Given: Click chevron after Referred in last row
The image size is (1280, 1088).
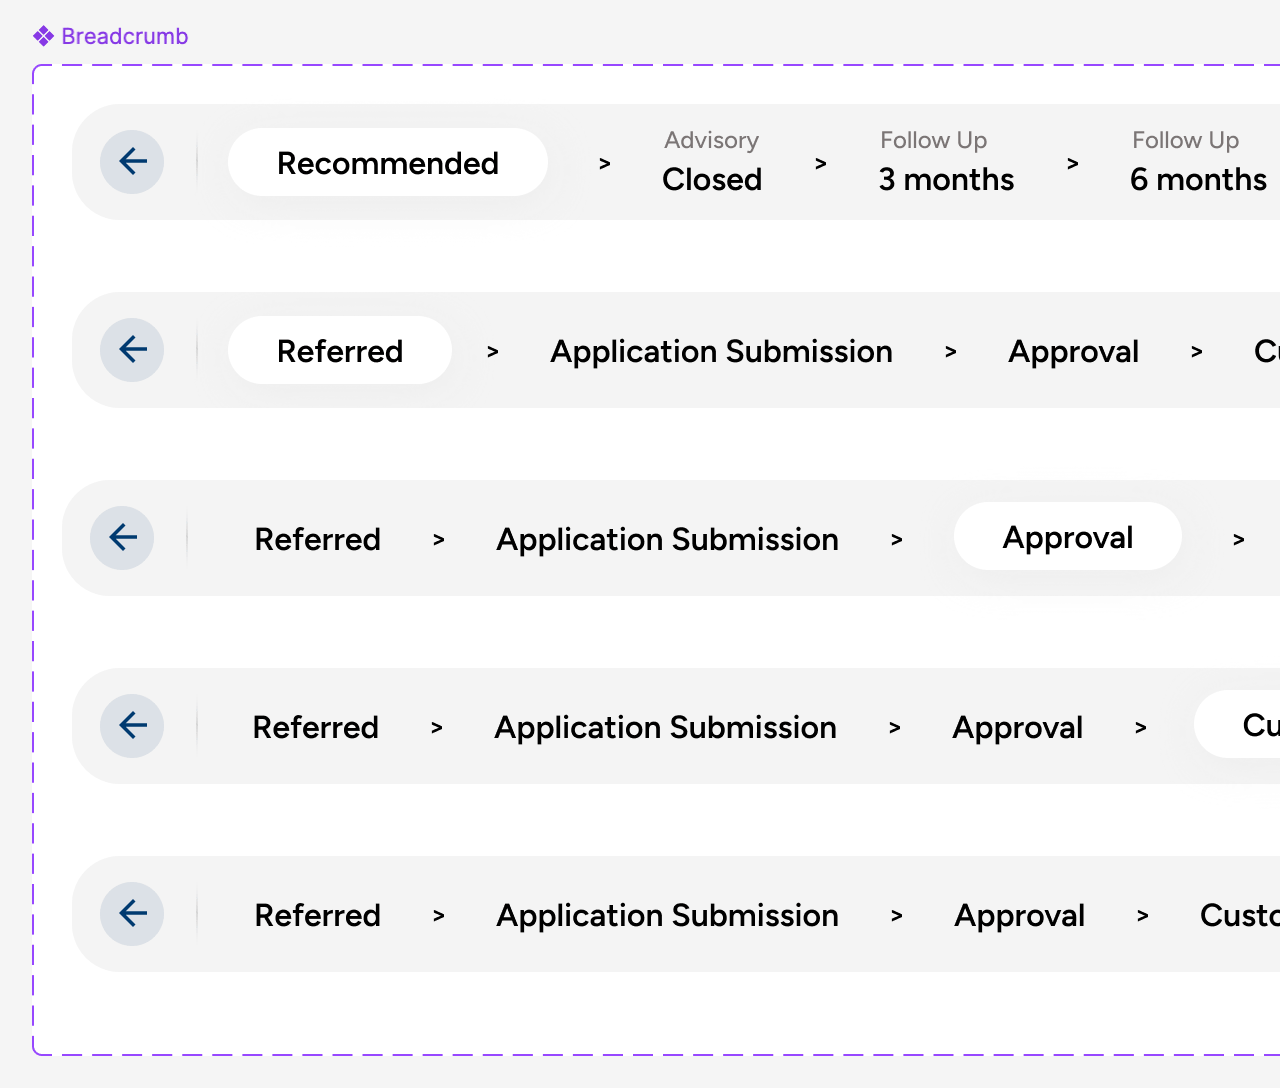Looking at the screenshot, I should point(439,915).
